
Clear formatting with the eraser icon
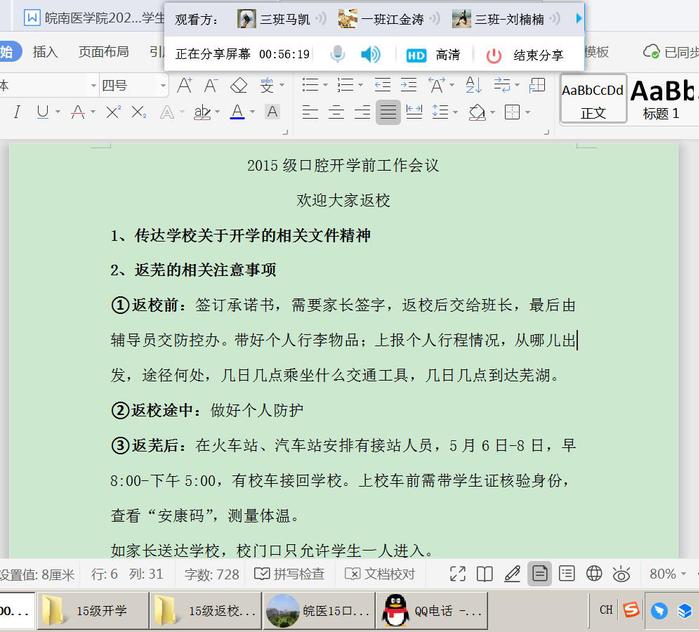click(239, 86)
